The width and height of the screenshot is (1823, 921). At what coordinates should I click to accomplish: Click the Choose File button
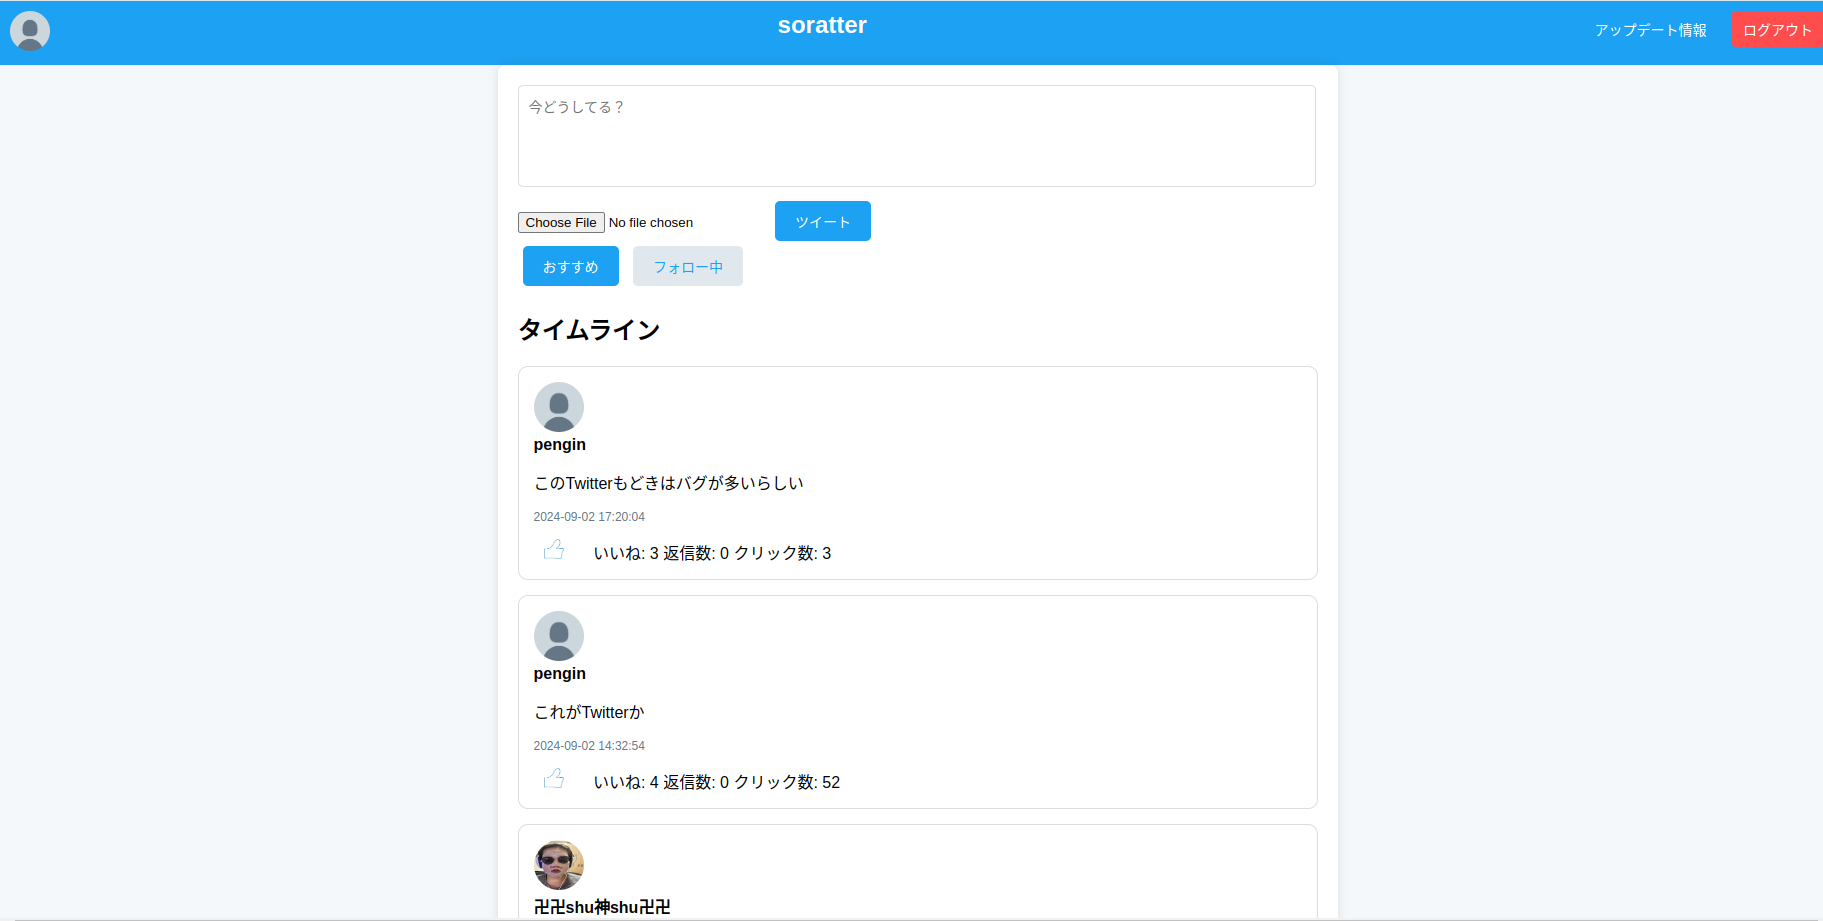coord(561,223)
